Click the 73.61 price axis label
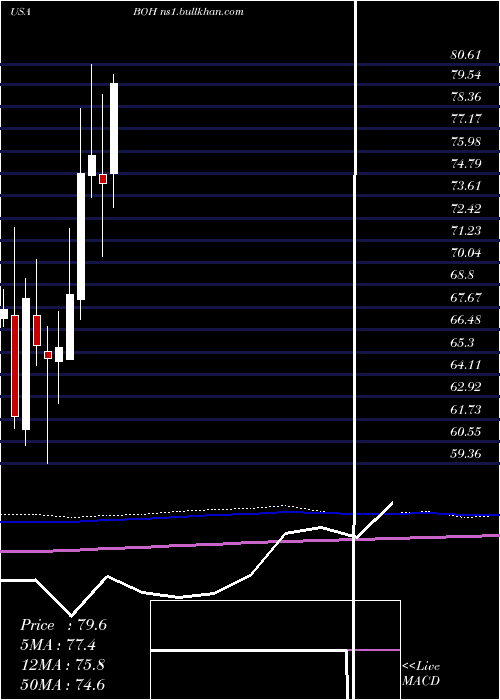The width and height of the screenshot is (500, 700). click(x=466, y=186)
